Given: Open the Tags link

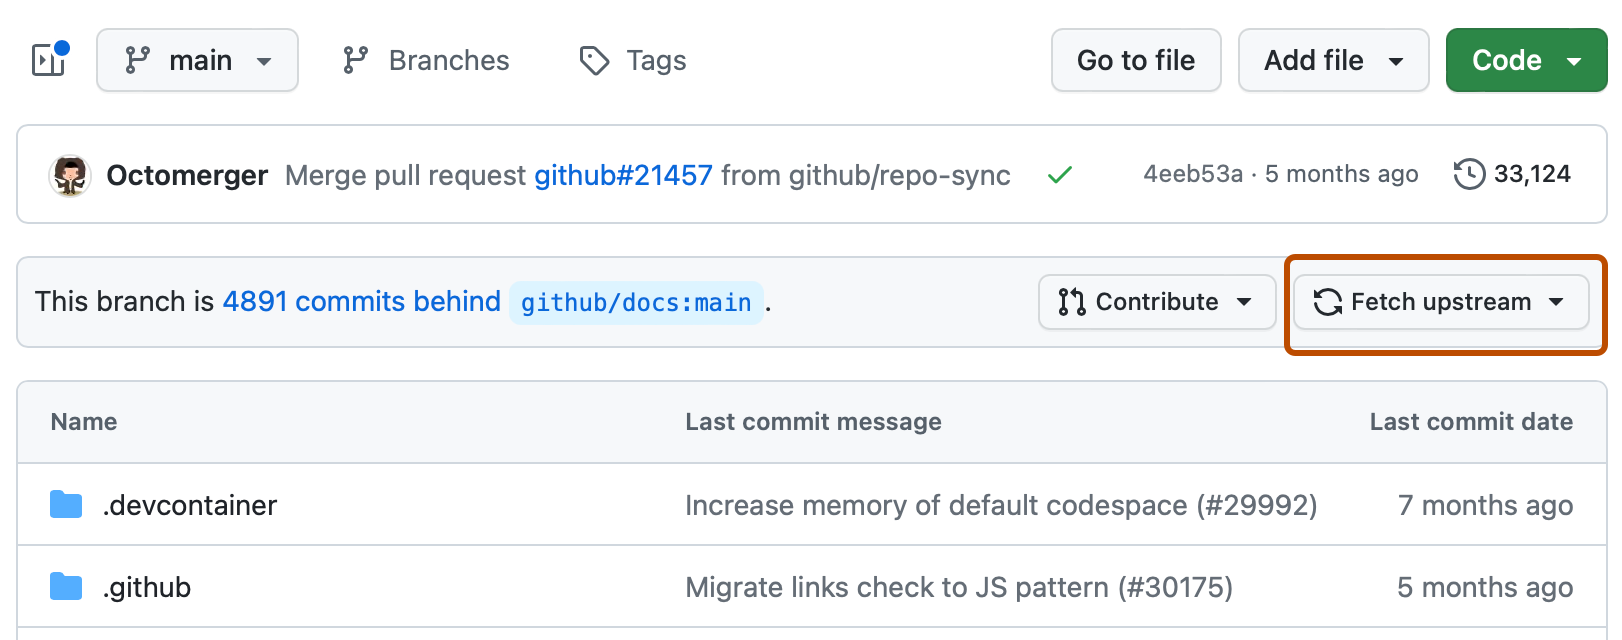Looking at the screenshot, I should tap(633, 60).
